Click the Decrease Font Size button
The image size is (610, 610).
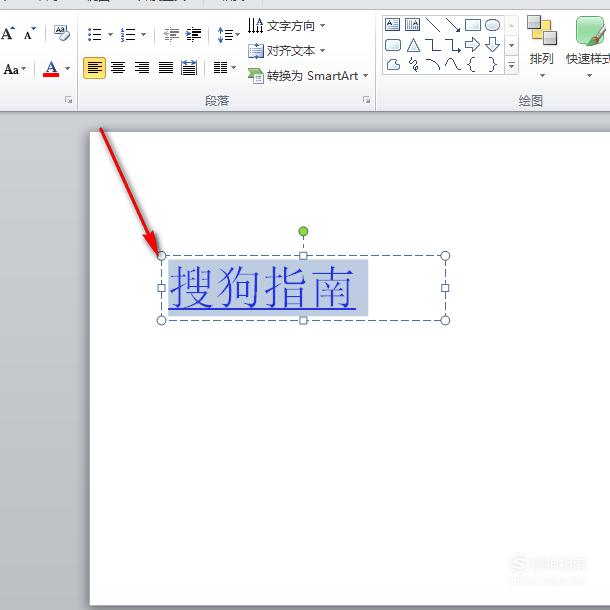30,34
